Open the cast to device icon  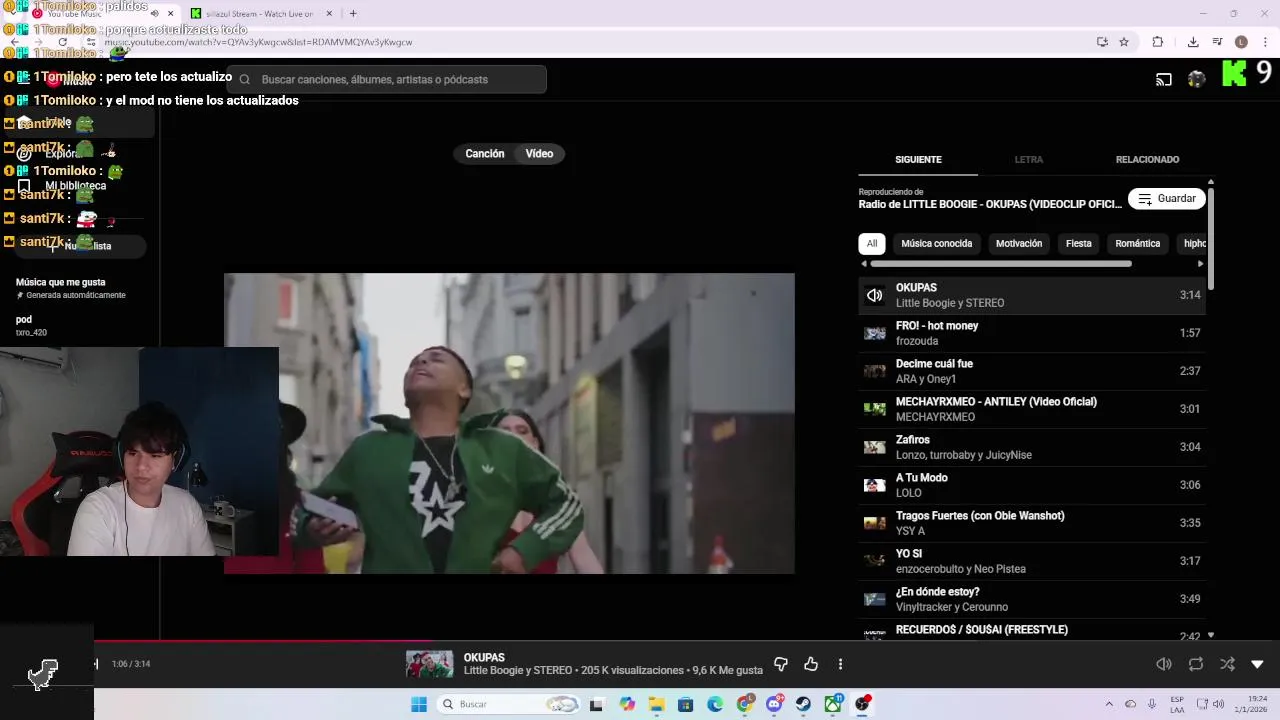tap(1164, 80)
